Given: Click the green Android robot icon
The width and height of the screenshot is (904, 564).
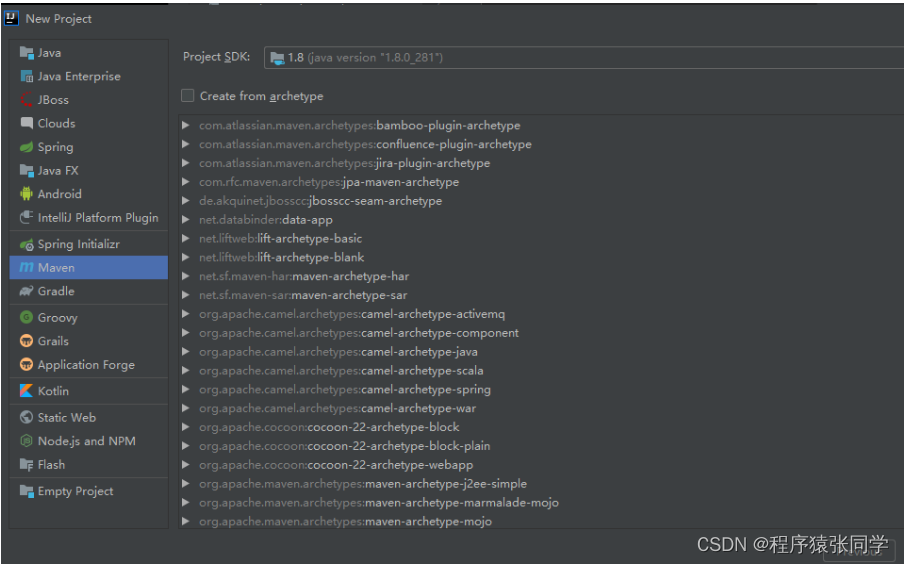Looking at the screenshot, I should (x=27, y=194).
